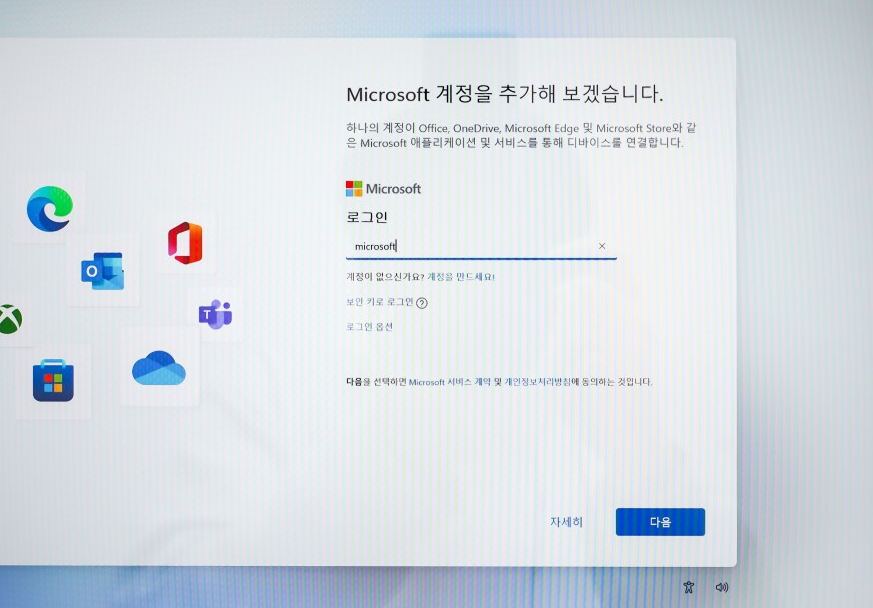The image size is (873, 608).
Task: Open the accessibility icon at the screen bottom
Action: pyautogui.click(x=689, y=587)
